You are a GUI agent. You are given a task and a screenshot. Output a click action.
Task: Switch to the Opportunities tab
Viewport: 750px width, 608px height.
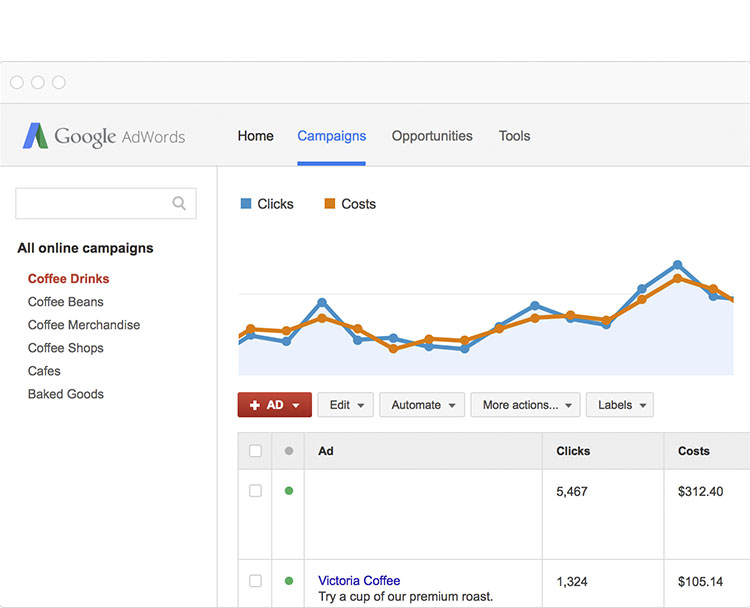coord(432,136)
